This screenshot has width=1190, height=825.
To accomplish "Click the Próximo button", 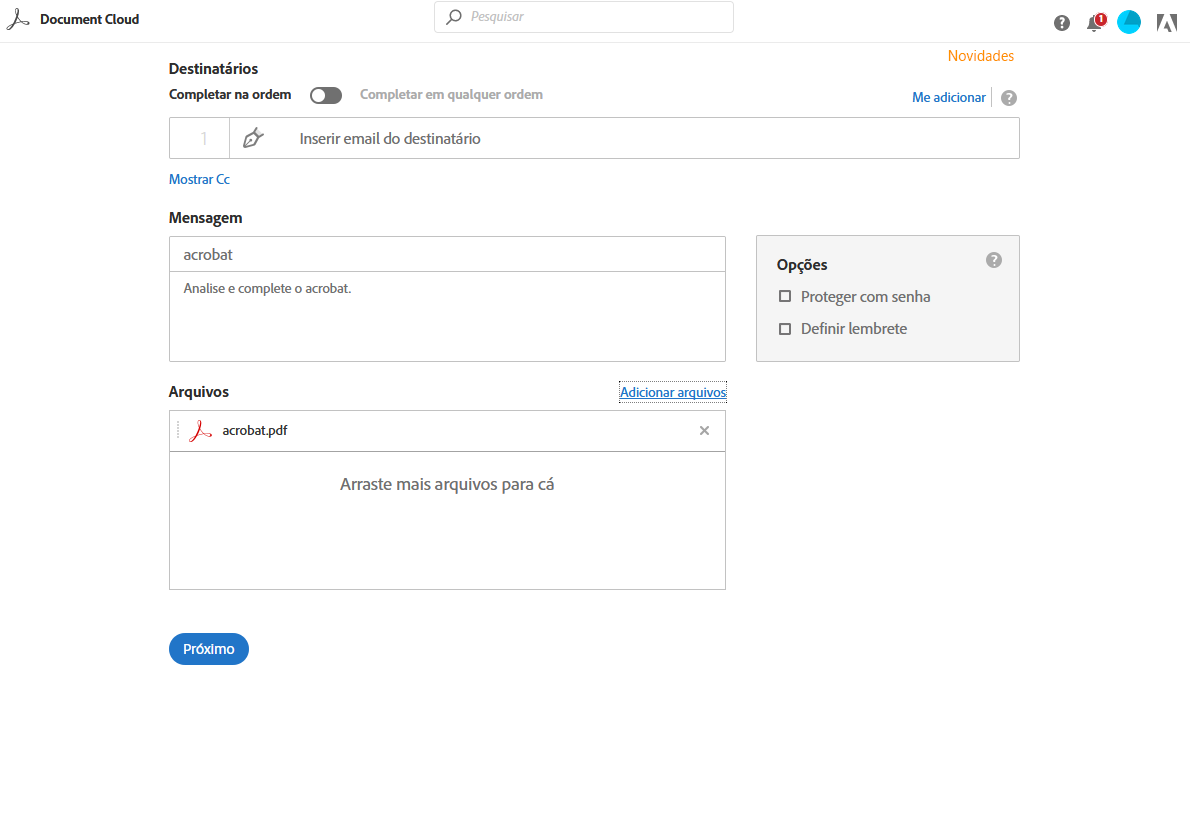I will pyautogui.click(x=208, y=649).
